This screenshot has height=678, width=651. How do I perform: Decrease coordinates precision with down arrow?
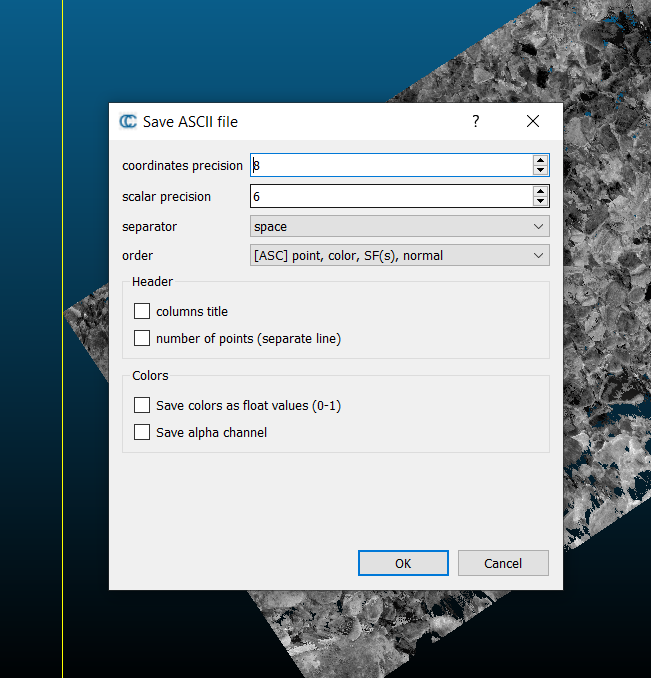(x=540, y=170)
